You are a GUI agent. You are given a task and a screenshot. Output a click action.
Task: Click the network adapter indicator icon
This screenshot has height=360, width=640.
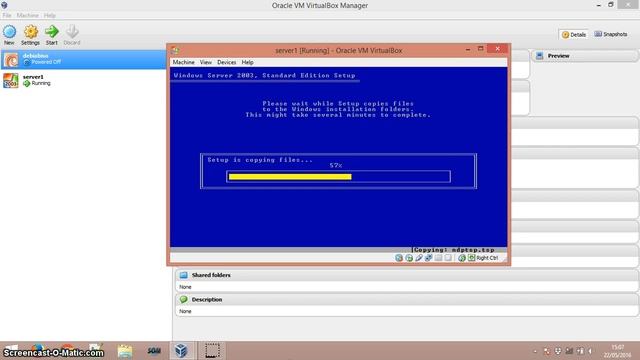pos(428,258)
